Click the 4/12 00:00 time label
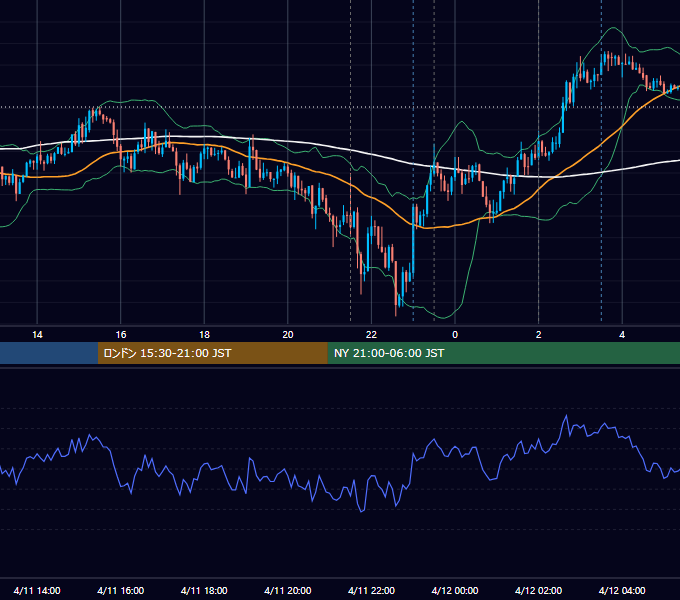Viewport: 680px width, 600px height. [x=455, y=590]
